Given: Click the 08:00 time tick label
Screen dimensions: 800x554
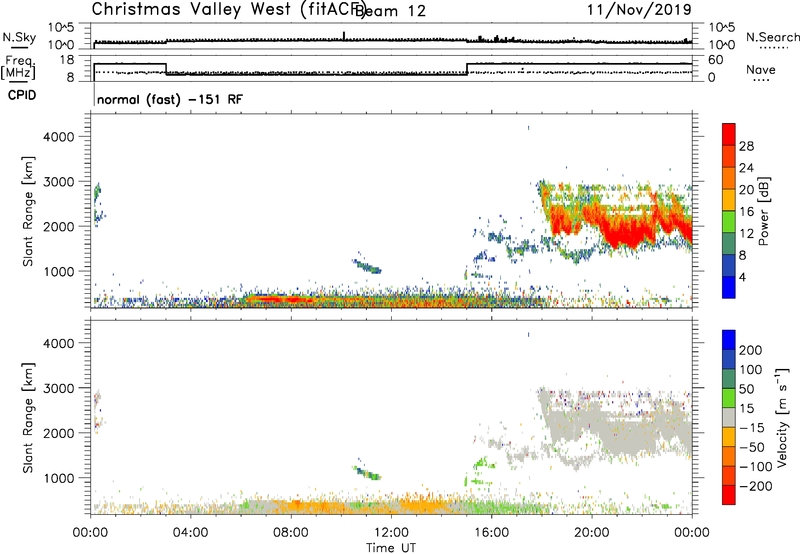Looking at the screenshot, I should tap(291, 533).
